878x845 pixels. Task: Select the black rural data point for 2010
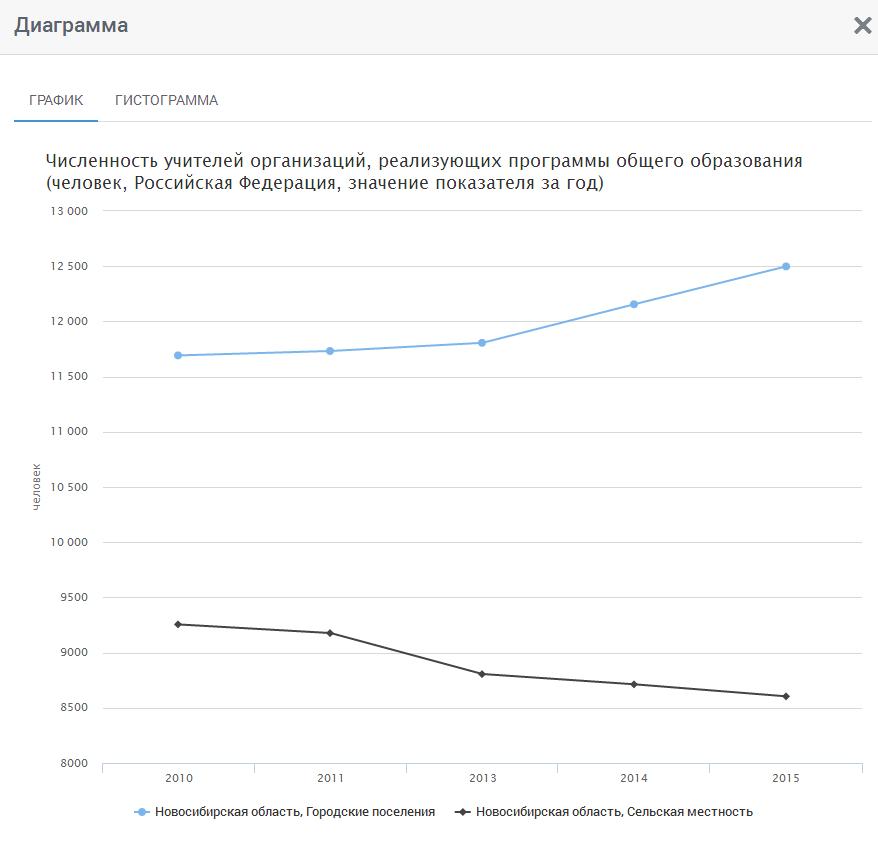point(178,624)
